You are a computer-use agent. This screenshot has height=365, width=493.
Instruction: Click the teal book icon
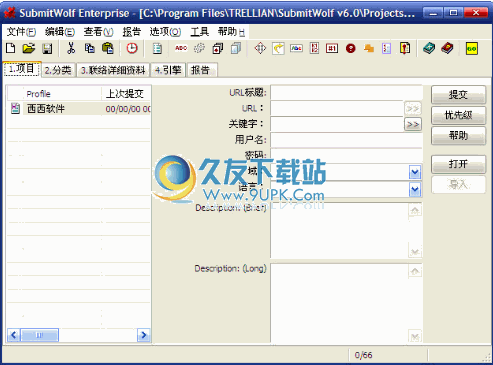click(x=429, y=48)
